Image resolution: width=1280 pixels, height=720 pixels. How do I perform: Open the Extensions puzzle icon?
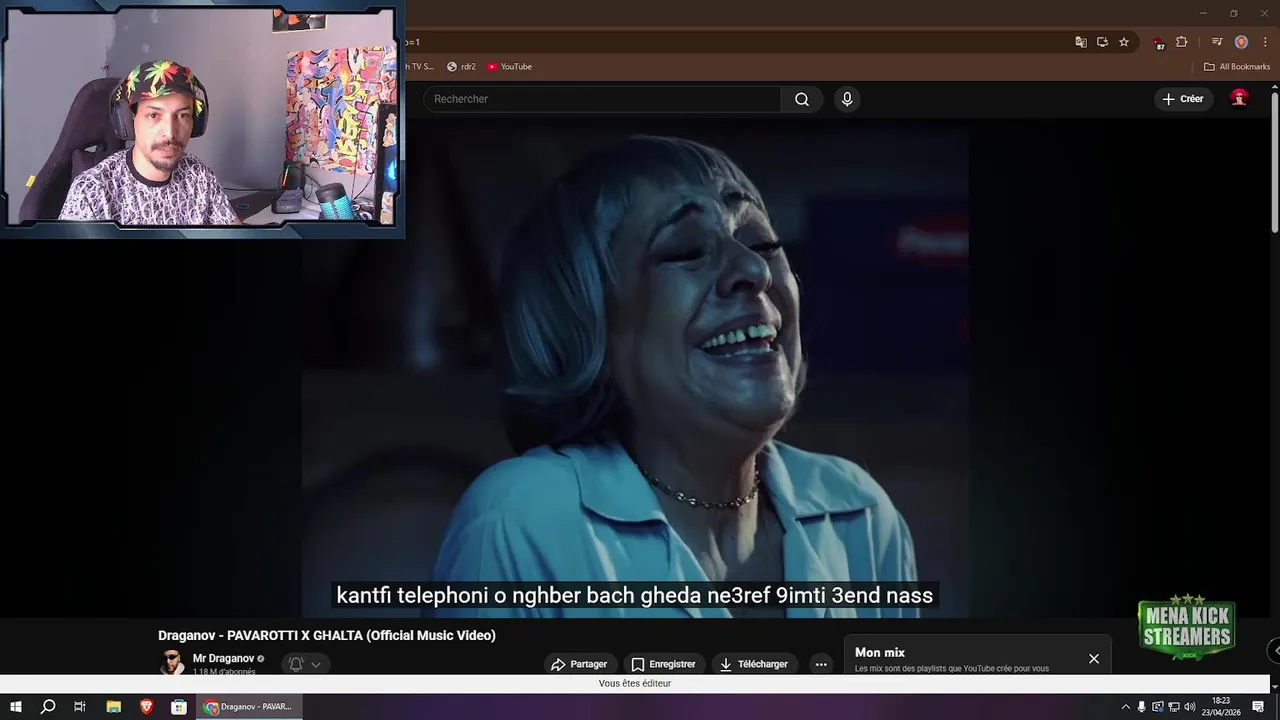1182,42
